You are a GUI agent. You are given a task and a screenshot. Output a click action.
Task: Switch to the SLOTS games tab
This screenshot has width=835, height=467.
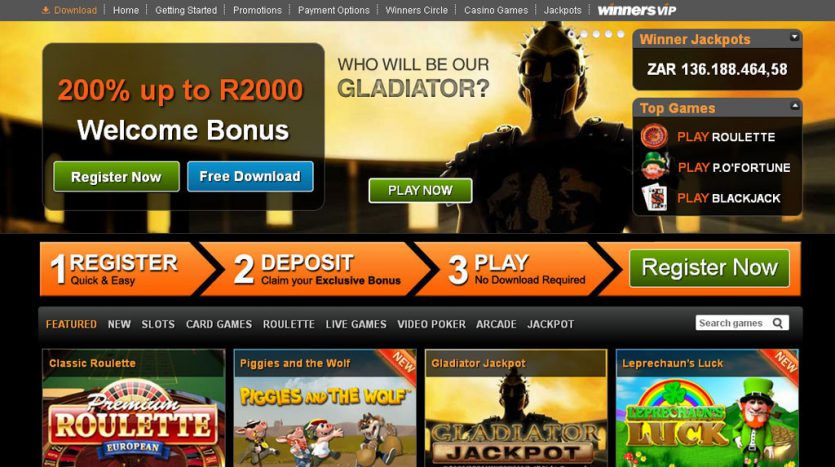(x=158, y=324)
